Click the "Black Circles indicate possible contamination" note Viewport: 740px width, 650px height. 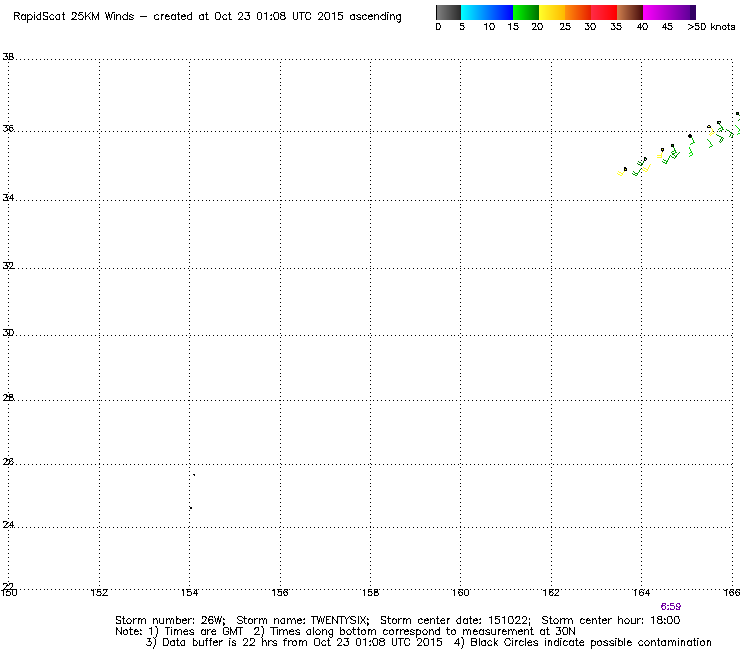(x=591, y=642)
